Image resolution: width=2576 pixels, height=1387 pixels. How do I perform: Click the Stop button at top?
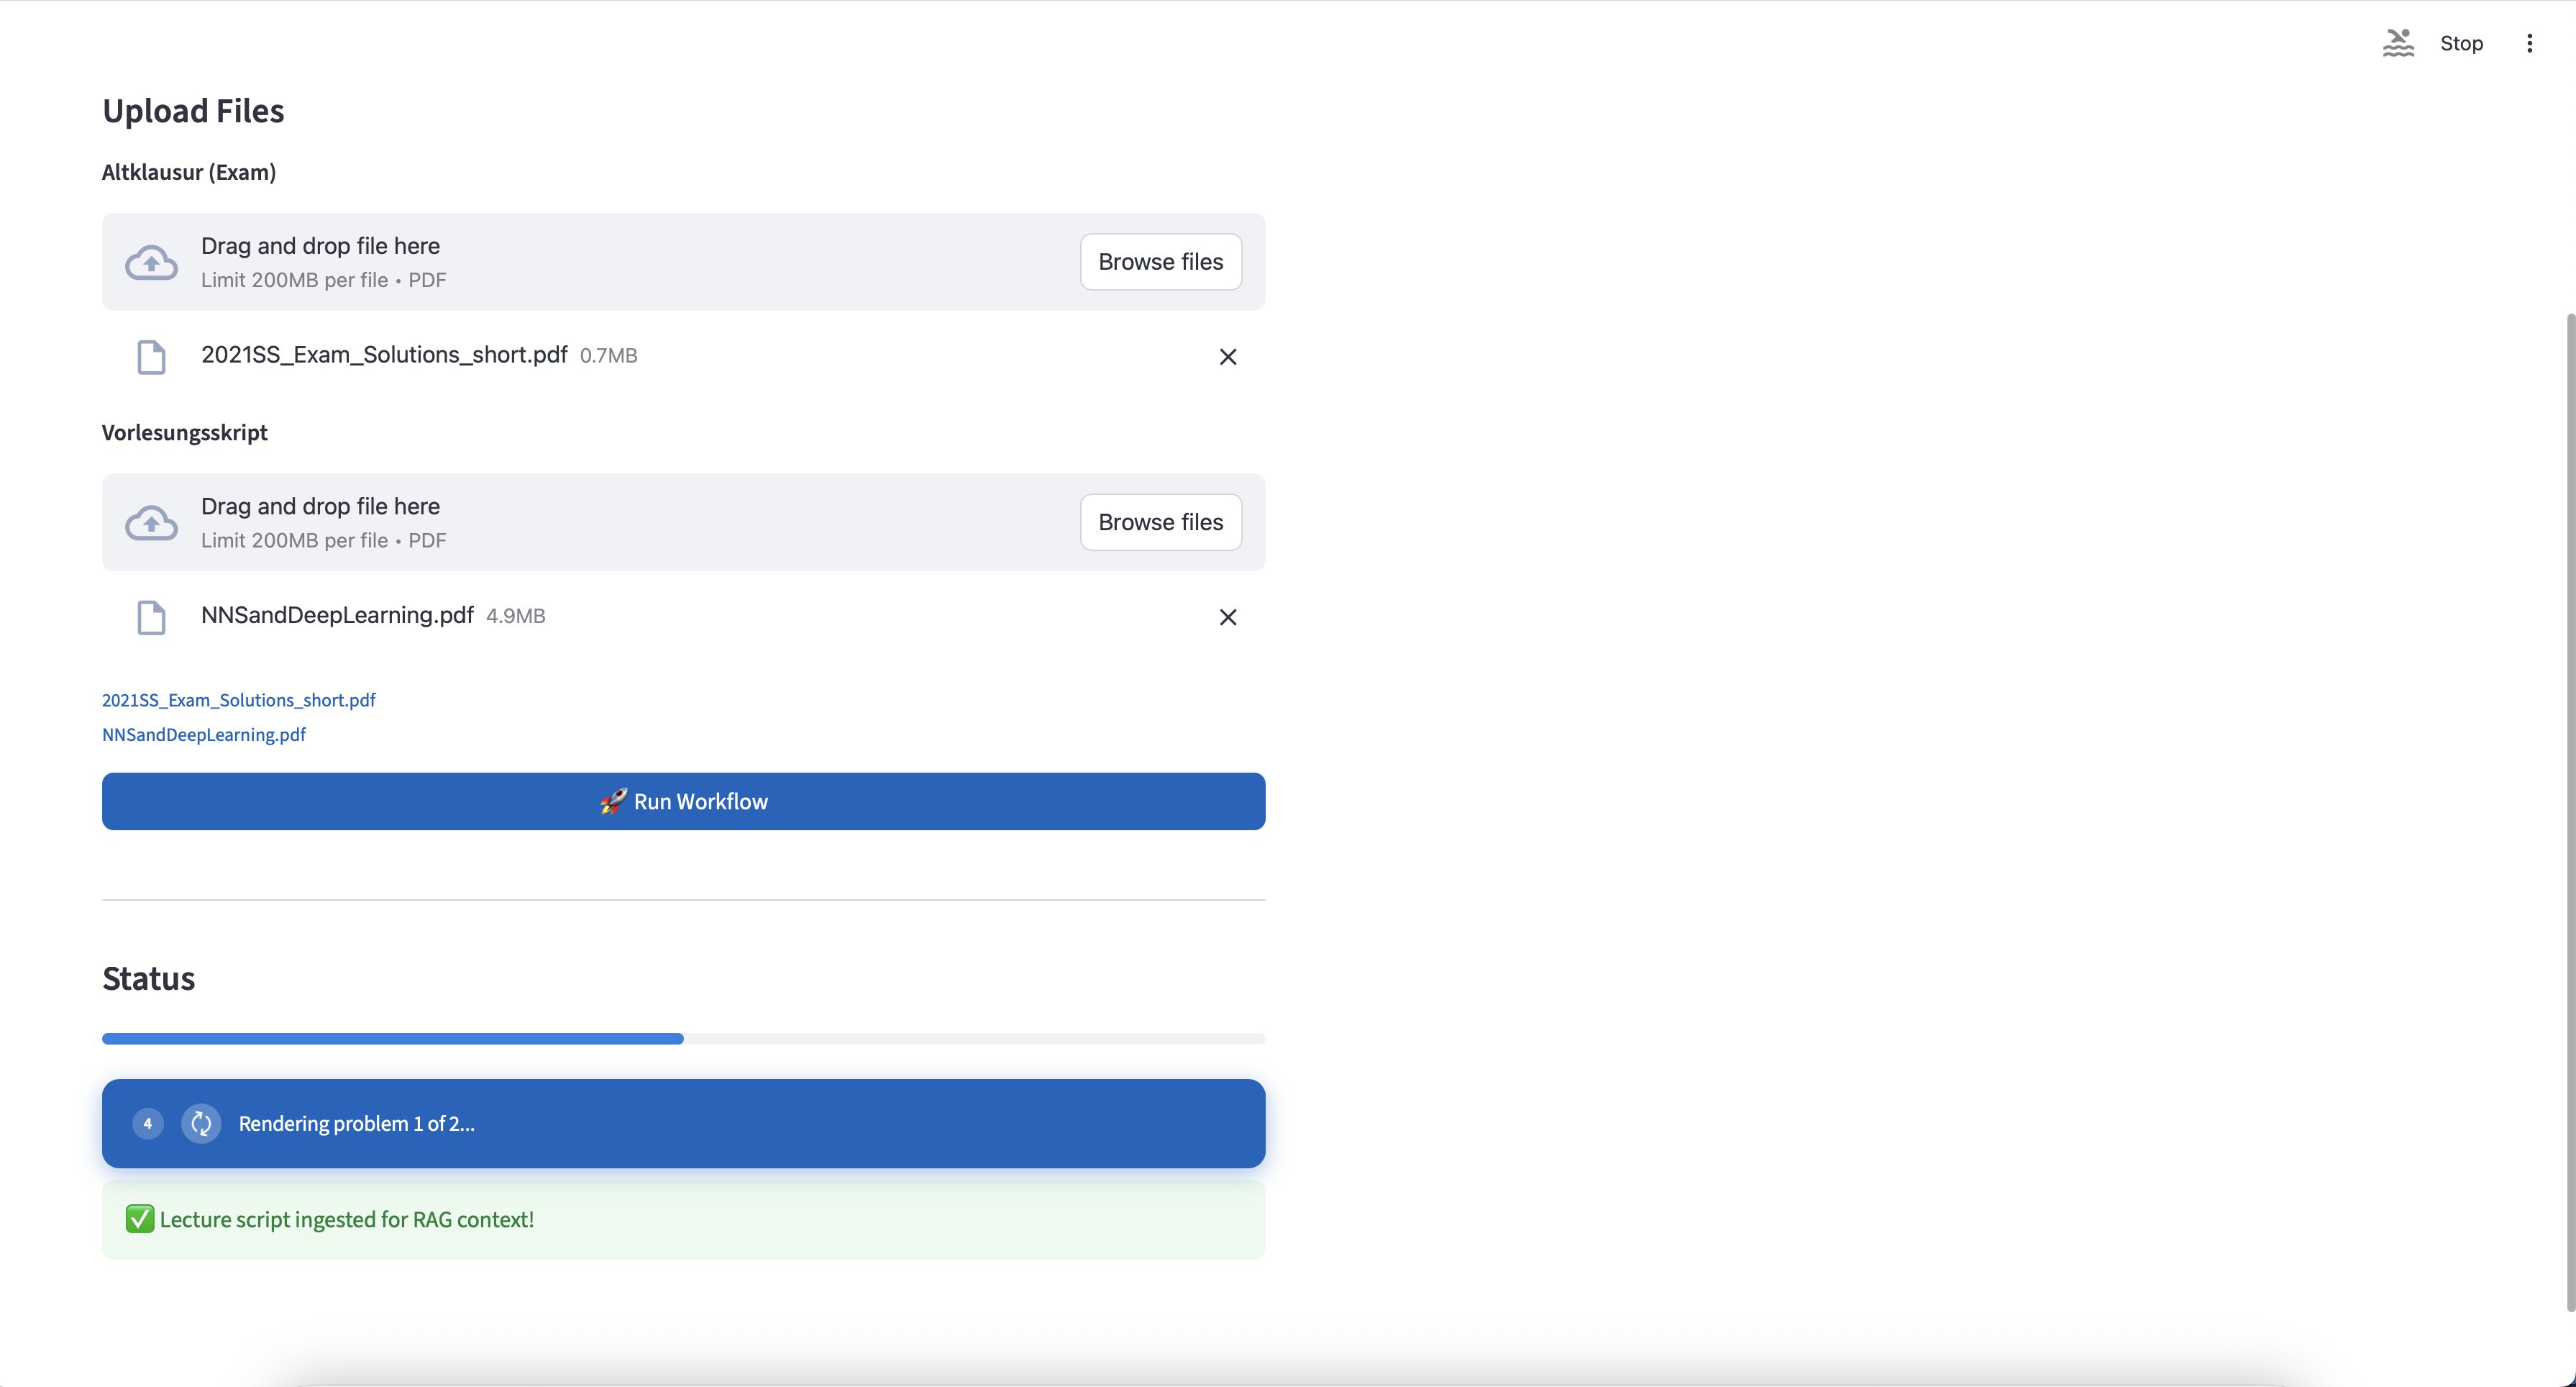2461,43
